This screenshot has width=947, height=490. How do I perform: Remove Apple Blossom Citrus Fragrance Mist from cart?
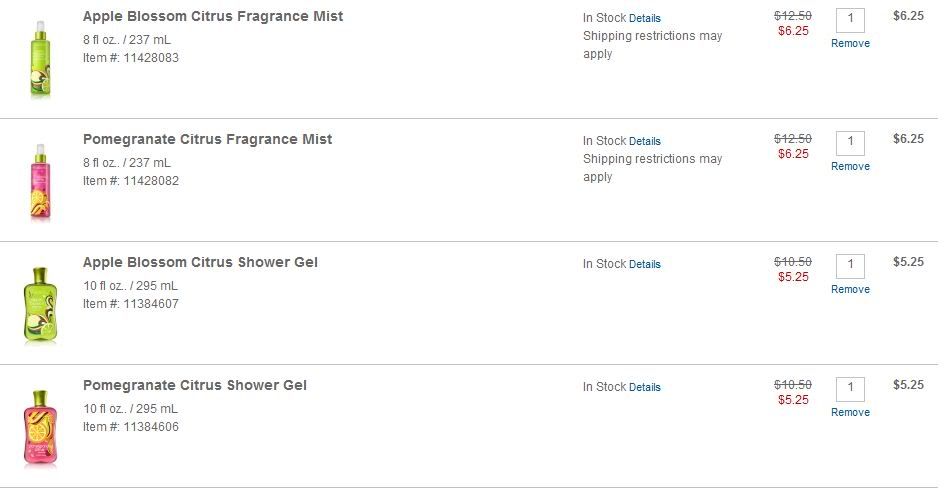(850, 44)
